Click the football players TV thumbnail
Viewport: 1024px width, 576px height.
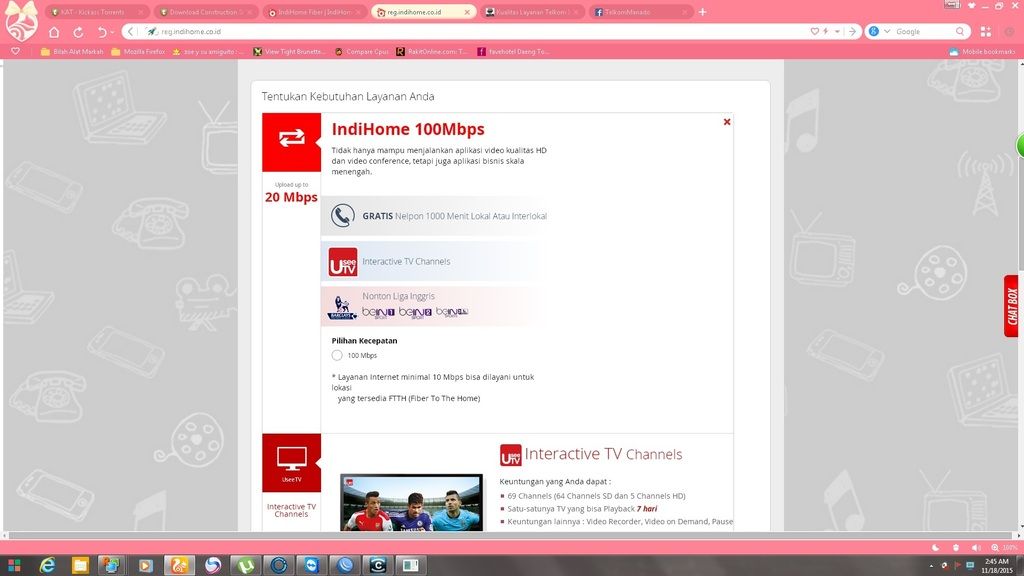click(411, 502)
